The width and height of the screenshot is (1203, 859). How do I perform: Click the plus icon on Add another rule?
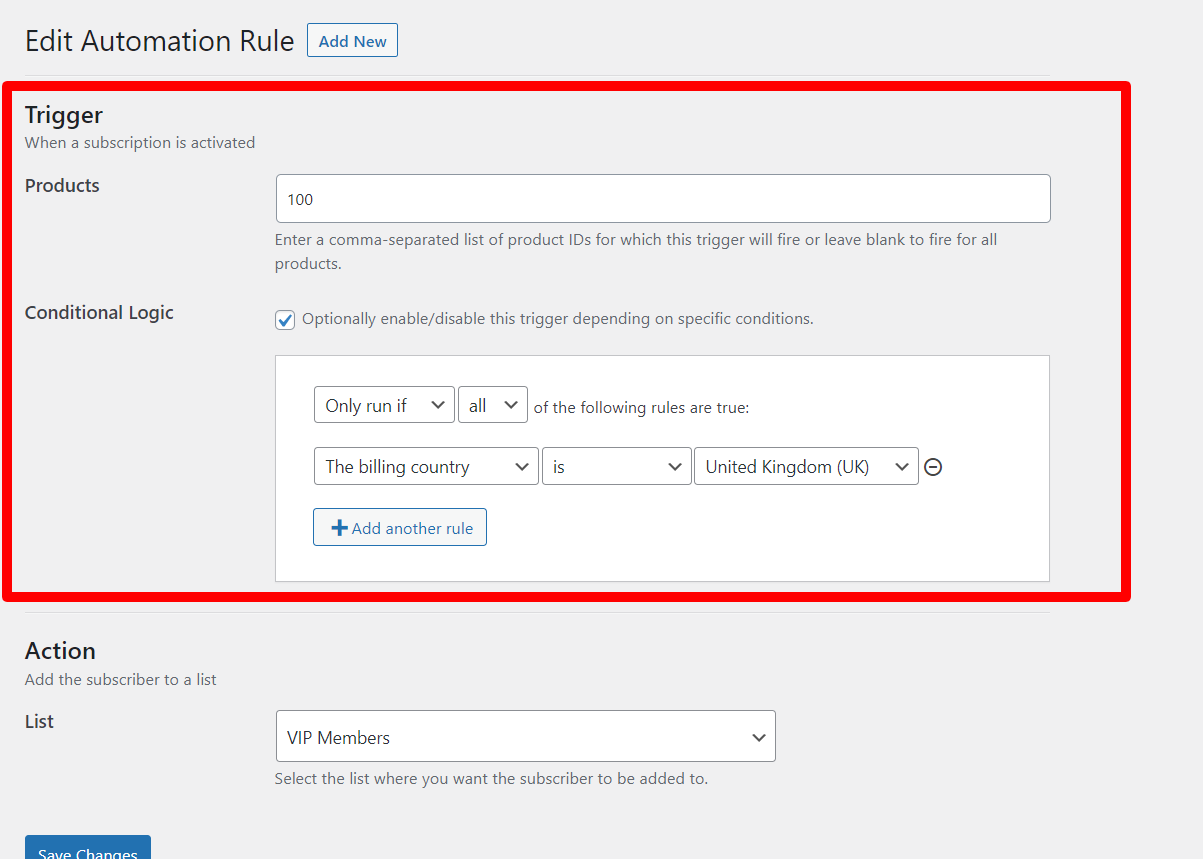[x=340, y=527]
